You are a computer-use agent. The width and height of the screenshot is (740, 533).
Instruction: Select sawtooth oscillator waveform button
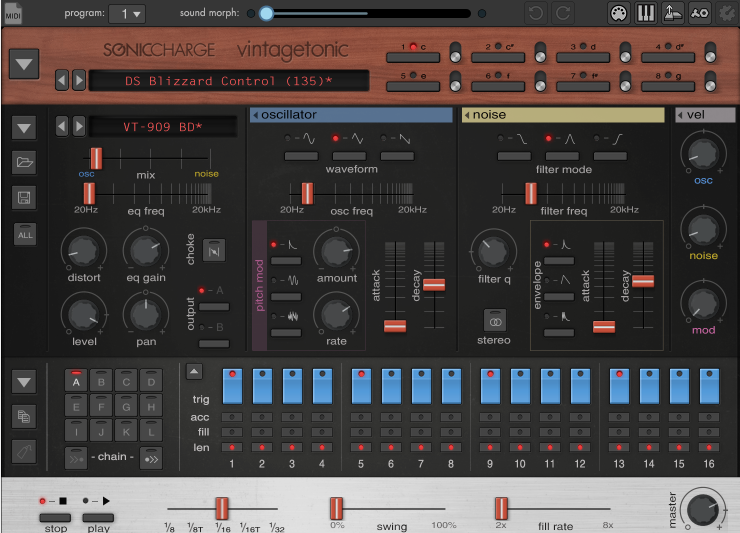click(x=397, y=156)
